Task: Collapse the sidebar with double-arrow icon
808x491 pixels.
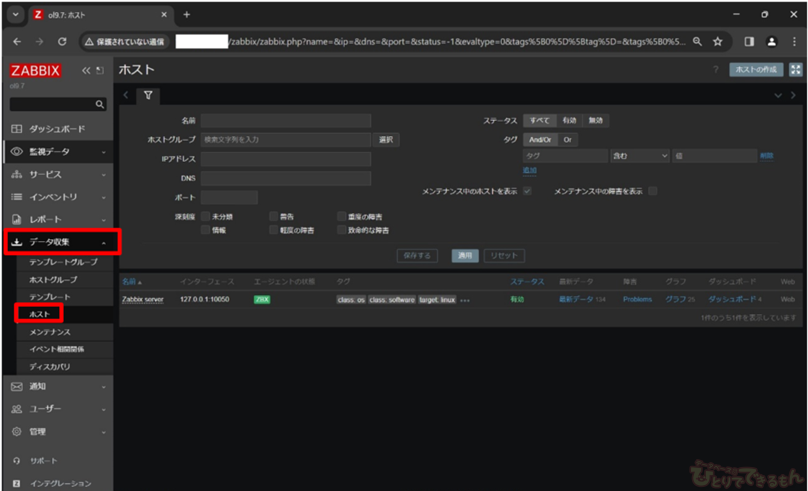Action: 86,70
